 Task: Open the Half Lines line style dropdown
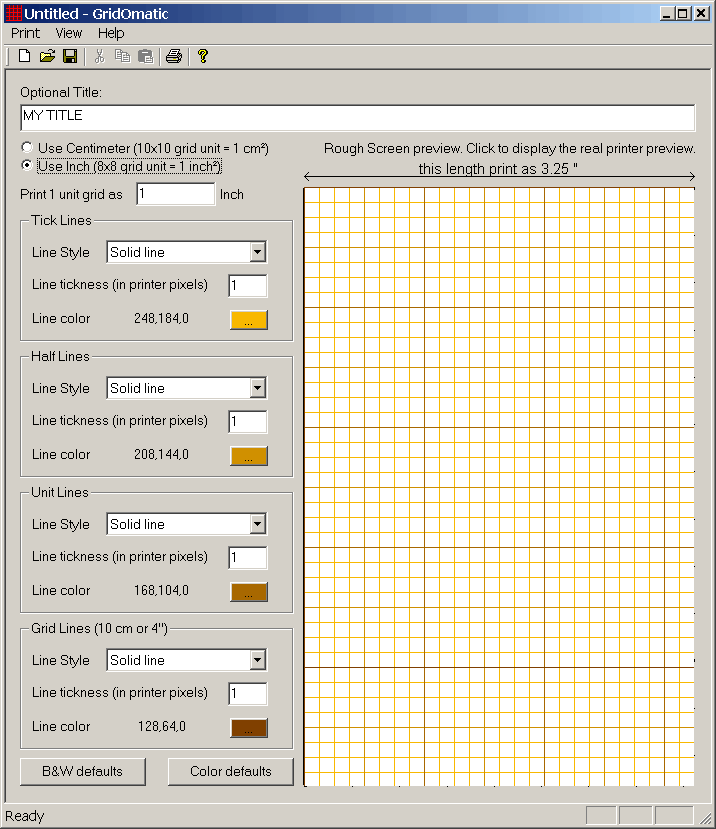257,389
